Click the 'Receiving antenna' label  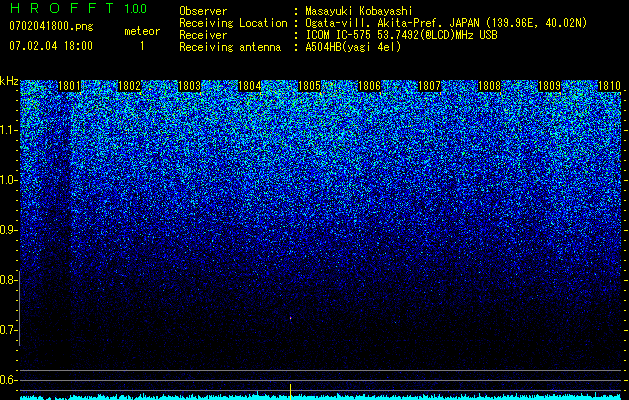tap(230, 47)
